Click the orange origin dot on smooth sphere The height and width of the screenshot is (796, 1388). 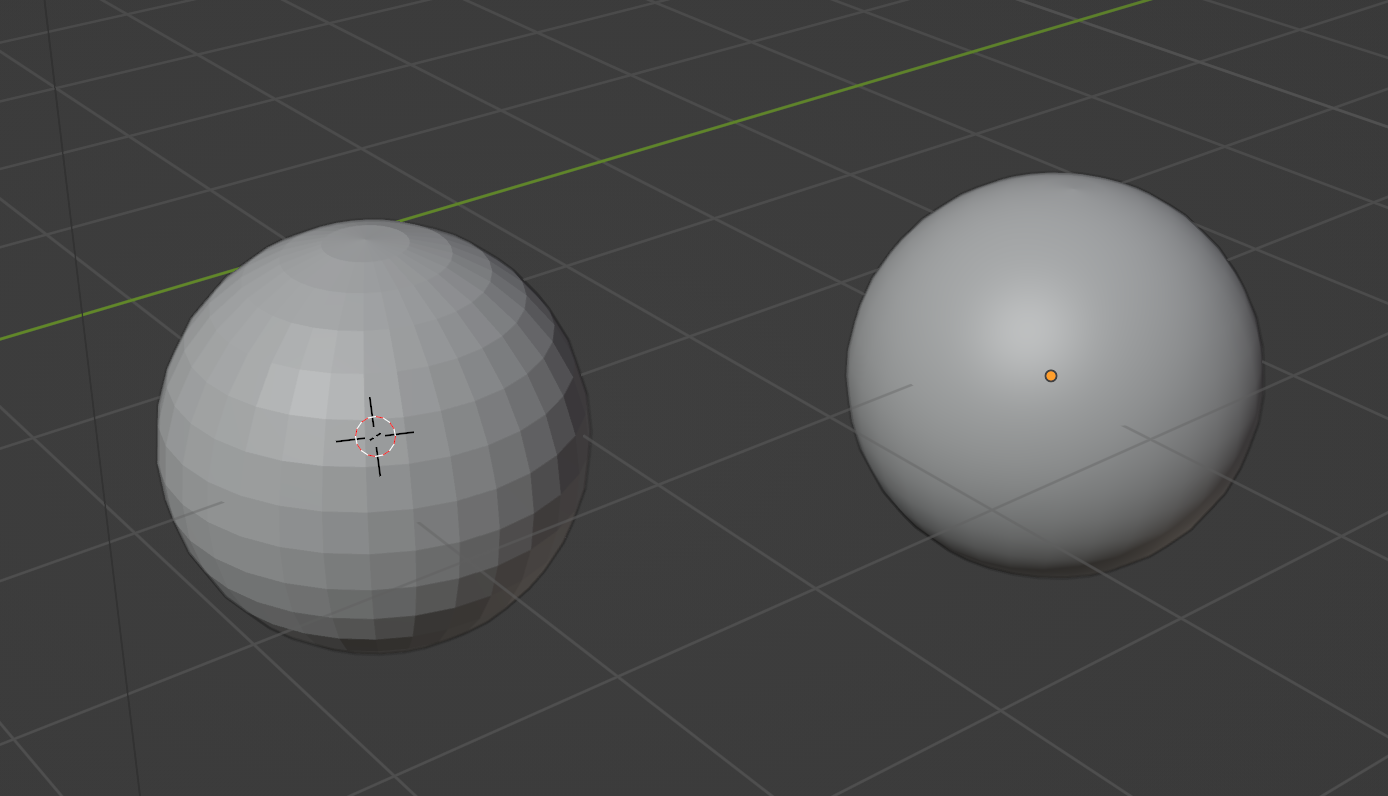click(x=1051, y=376)
